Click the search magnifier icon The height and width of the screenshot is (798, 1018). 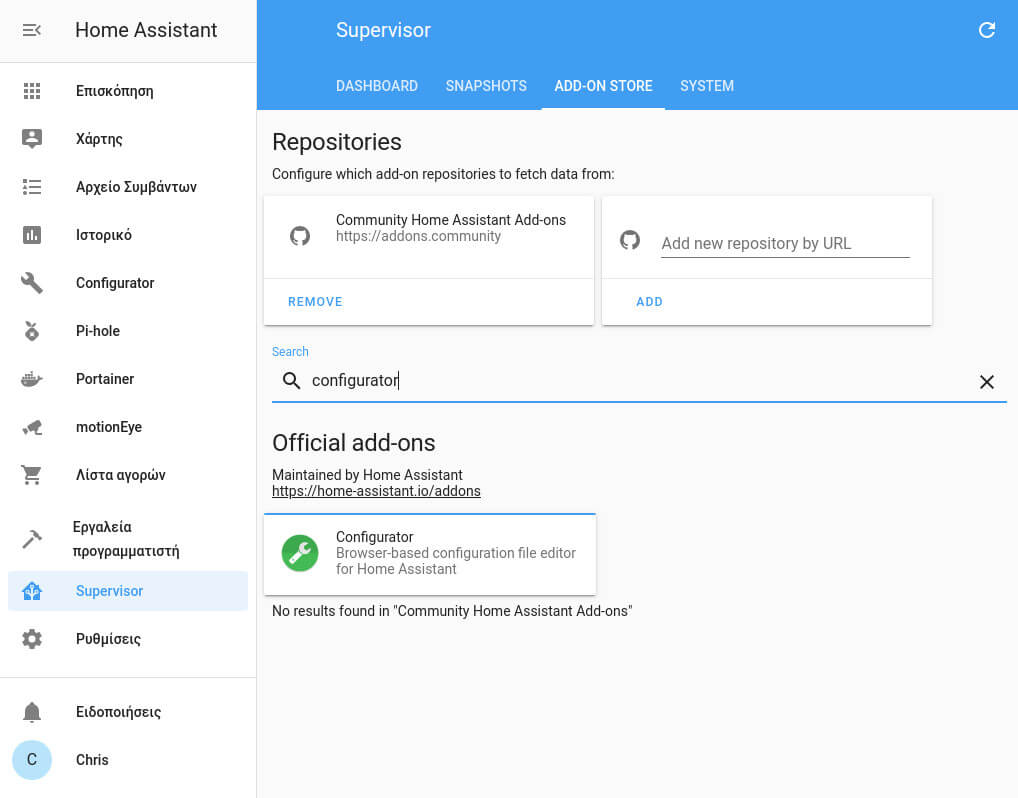point(292,380)
